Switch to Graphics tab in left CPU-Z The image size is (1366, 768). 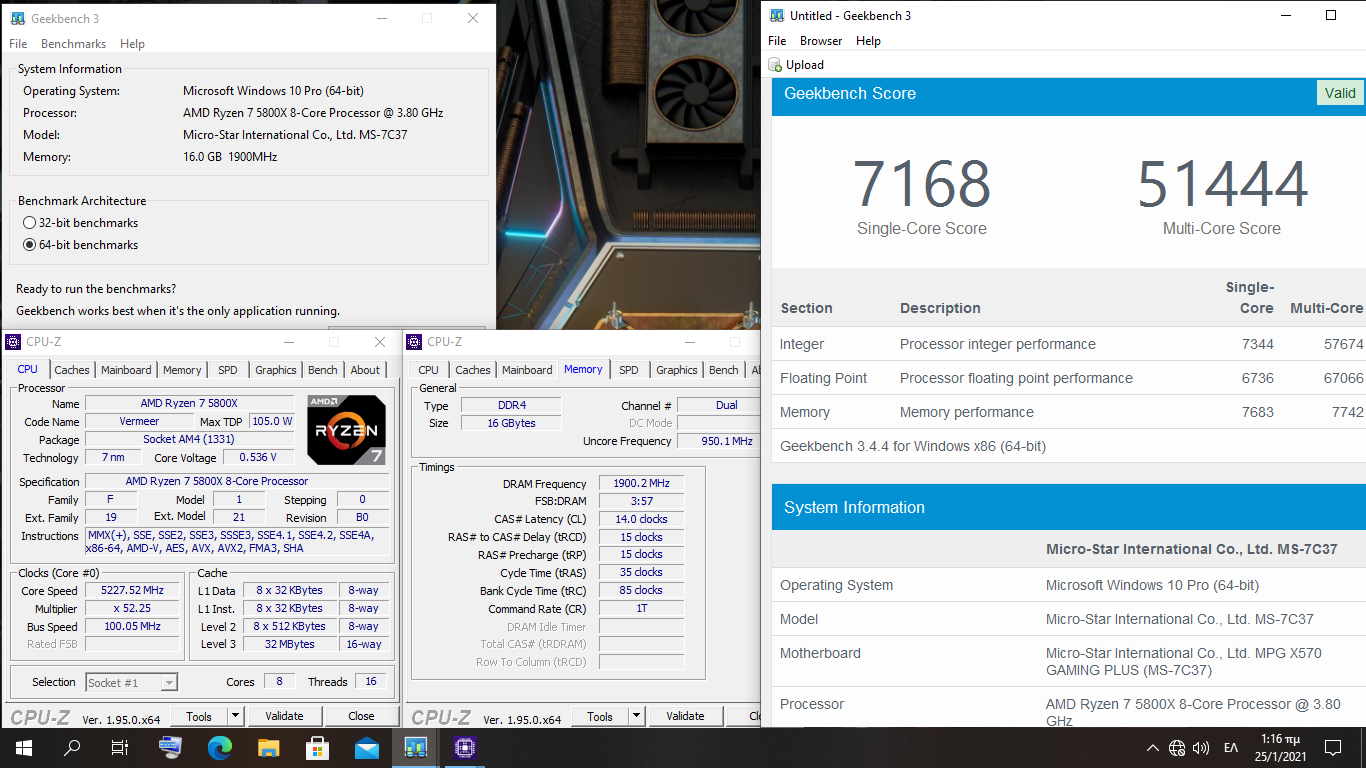click(x=276, y=370)
